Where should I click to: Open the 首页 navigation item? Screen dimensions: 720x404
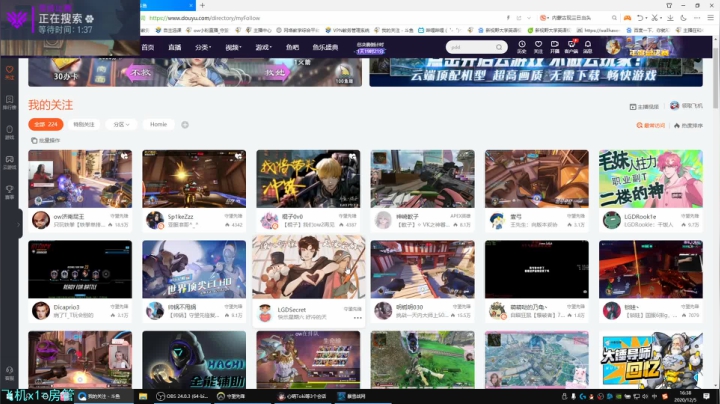(148, 47)
